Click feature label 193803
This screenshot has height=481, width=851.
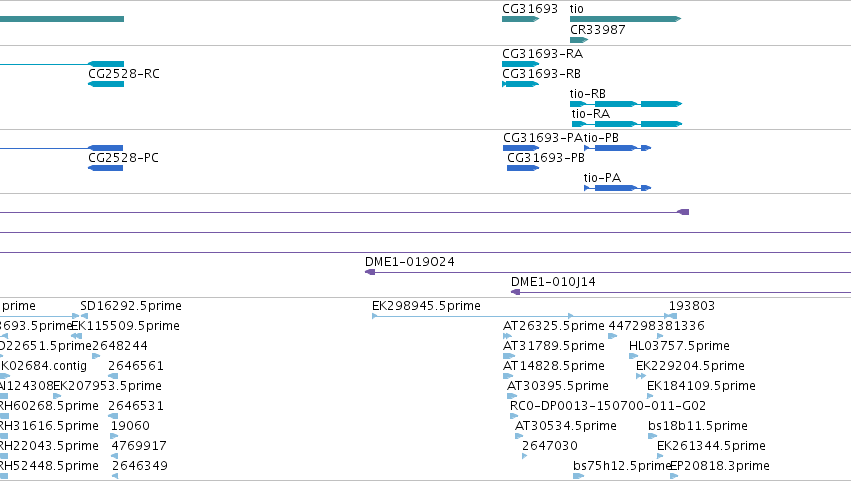coord(692,306)
